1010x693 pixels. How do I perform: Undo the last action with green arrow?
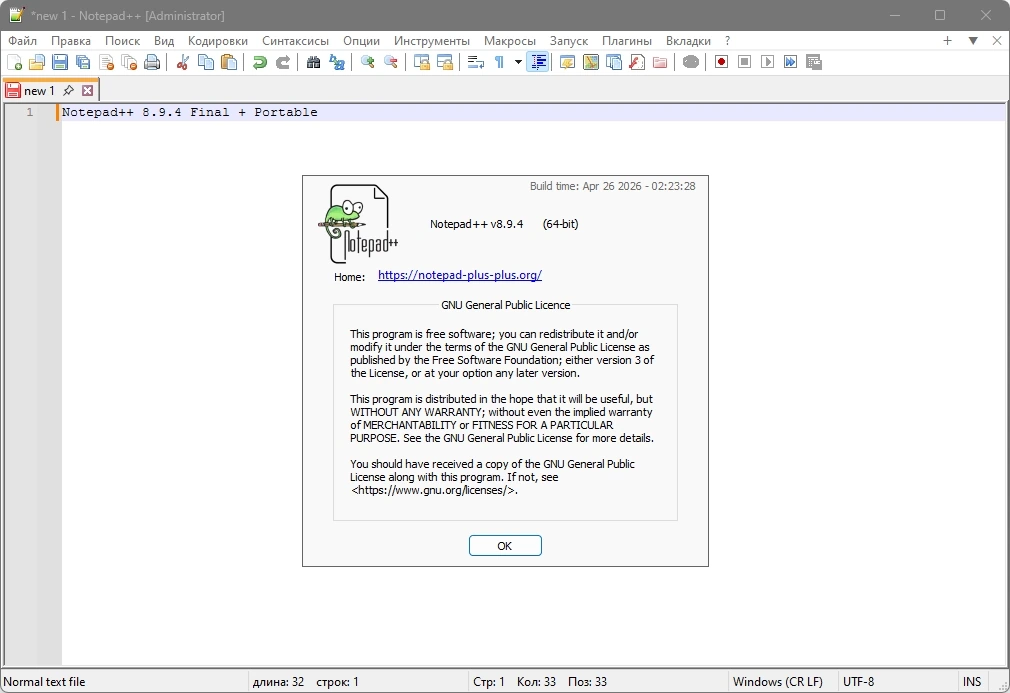tap(260, 62)
